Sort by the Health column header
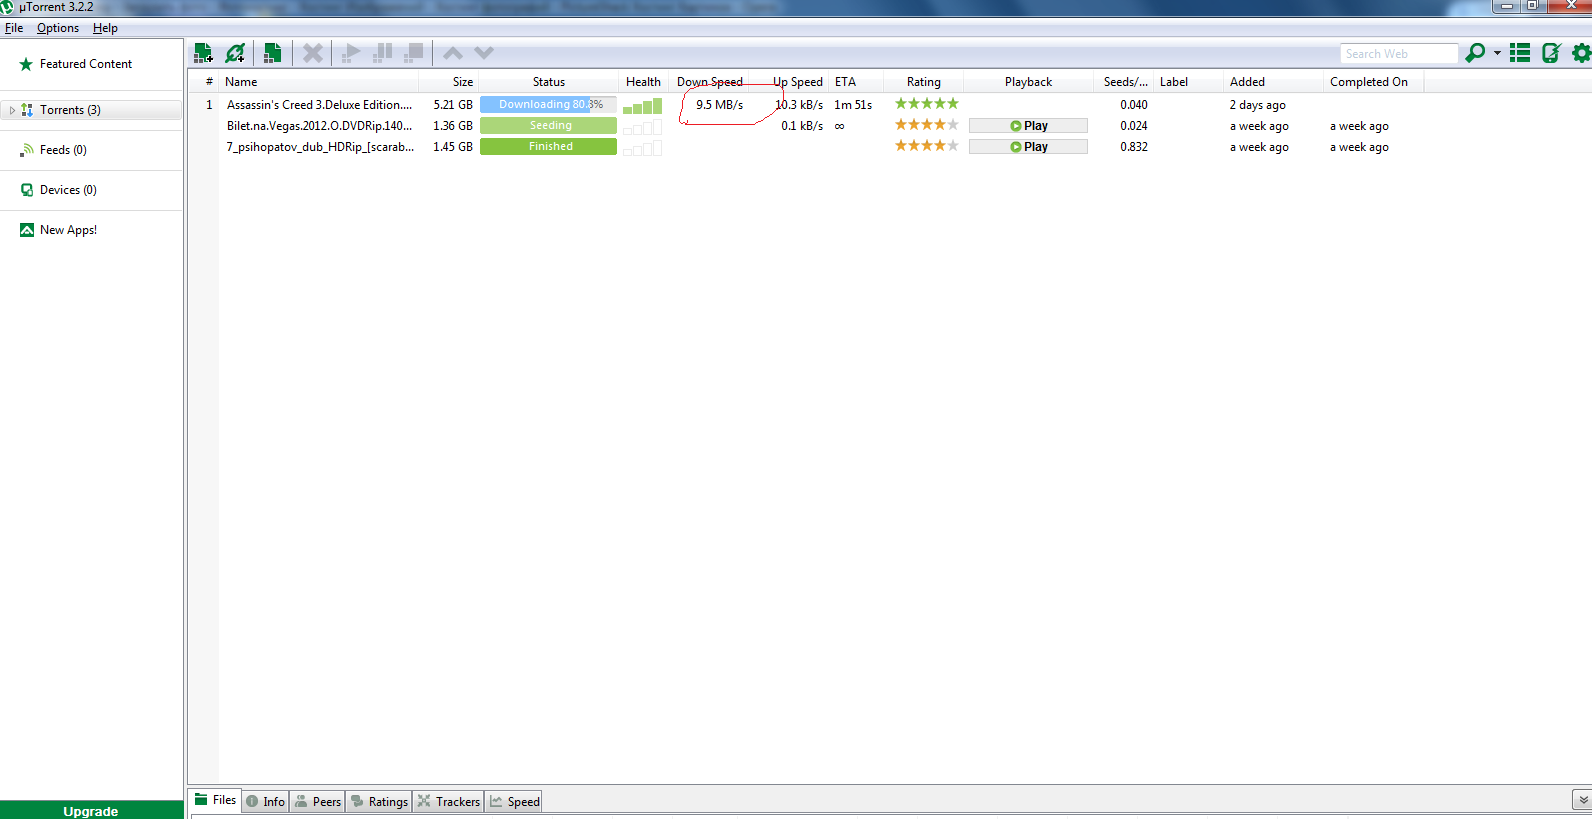This screenshot has width=1592, height=819. pos(643,82)
